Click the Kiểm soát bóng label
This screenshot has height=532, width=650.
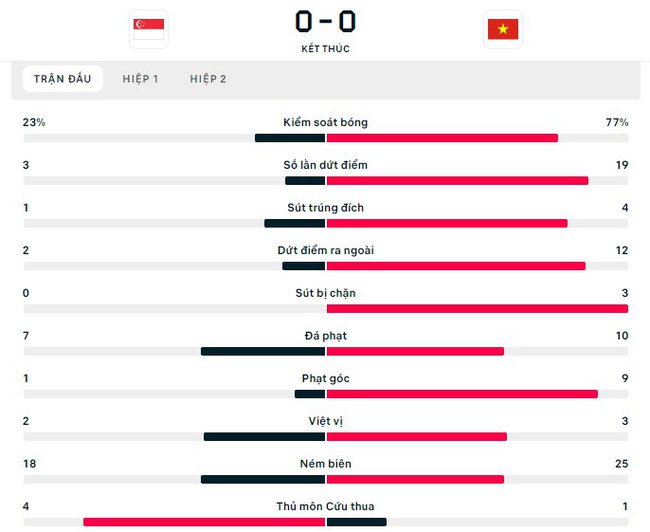point(325,122)
